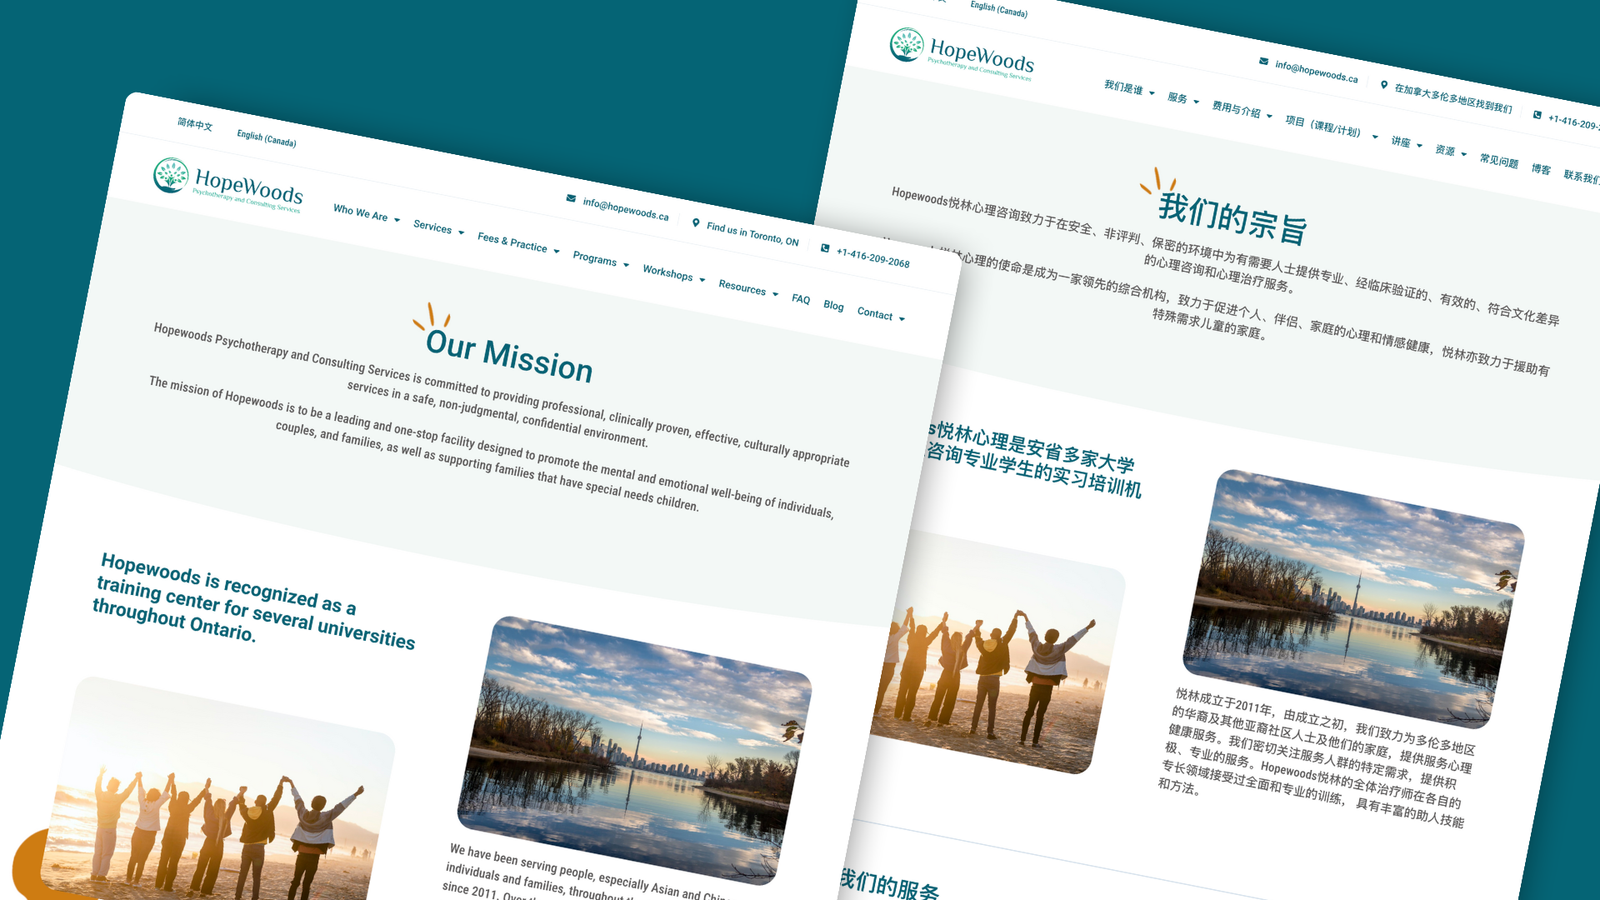
Task: Open the FAQ menu item
Action: 801,299
